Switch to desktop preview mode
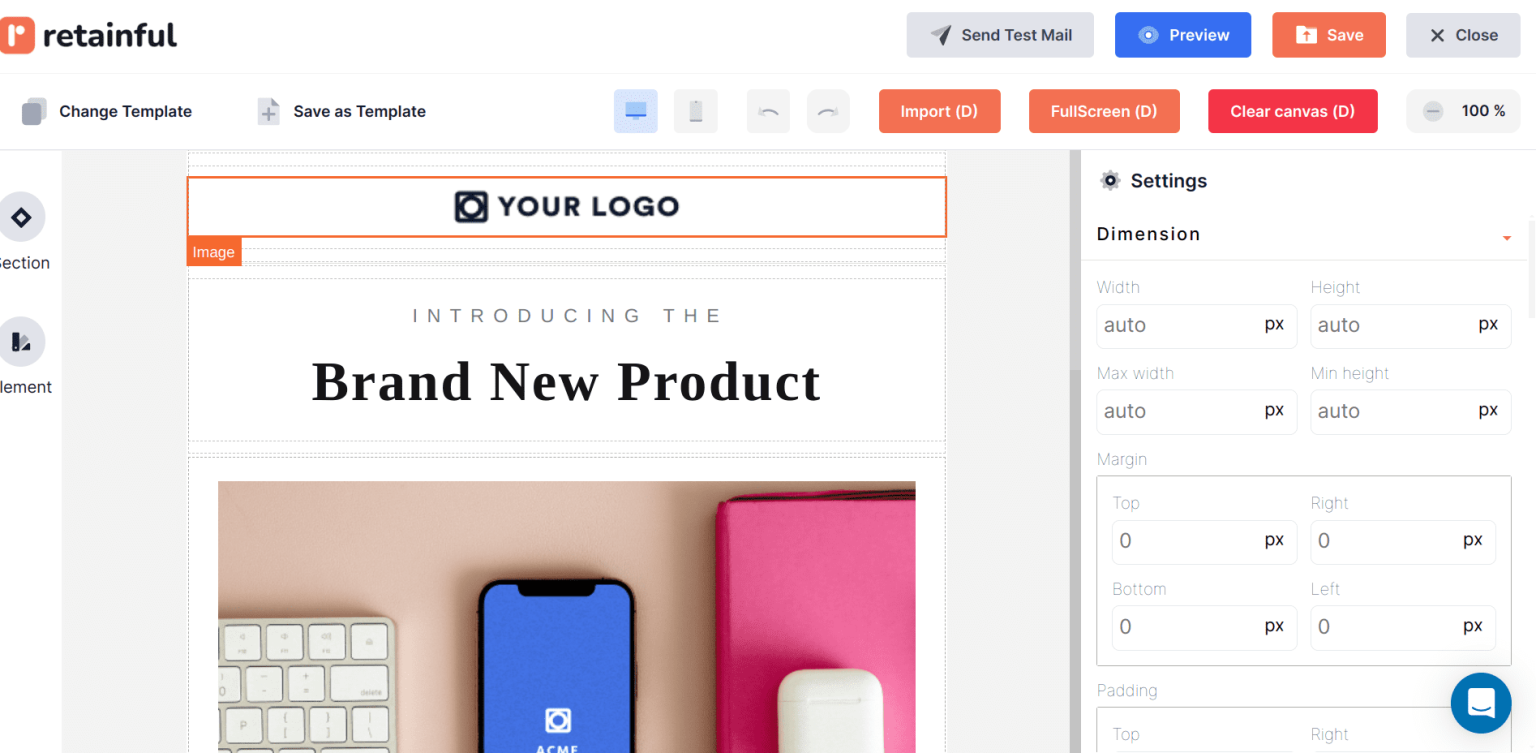 click(635, 111)
